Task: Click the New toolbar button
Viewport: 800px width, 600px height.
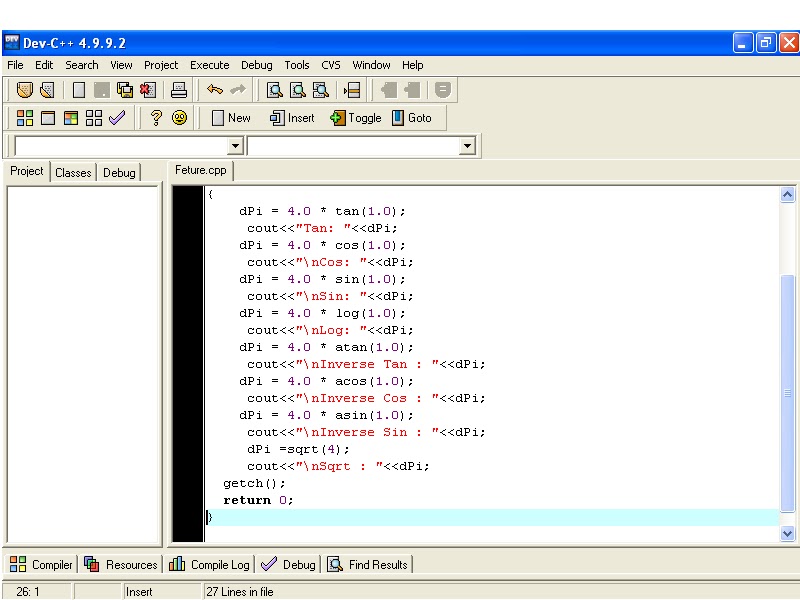Action: tap(231, 118)
